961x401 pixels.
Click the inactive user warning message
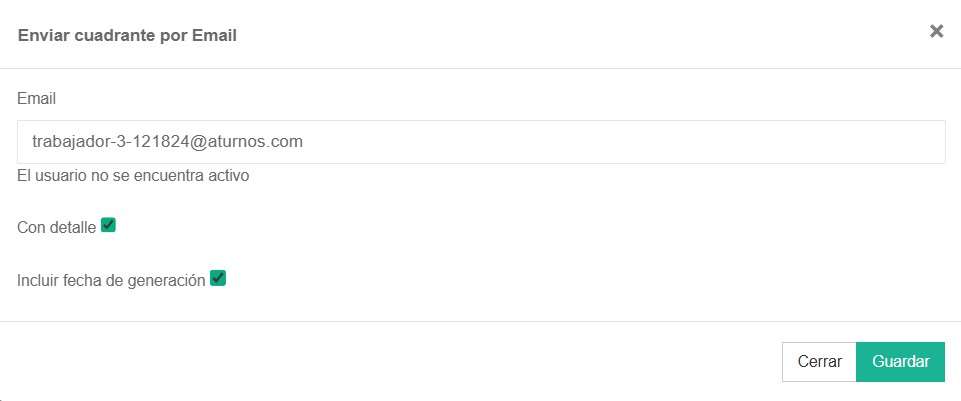[133, 176]
